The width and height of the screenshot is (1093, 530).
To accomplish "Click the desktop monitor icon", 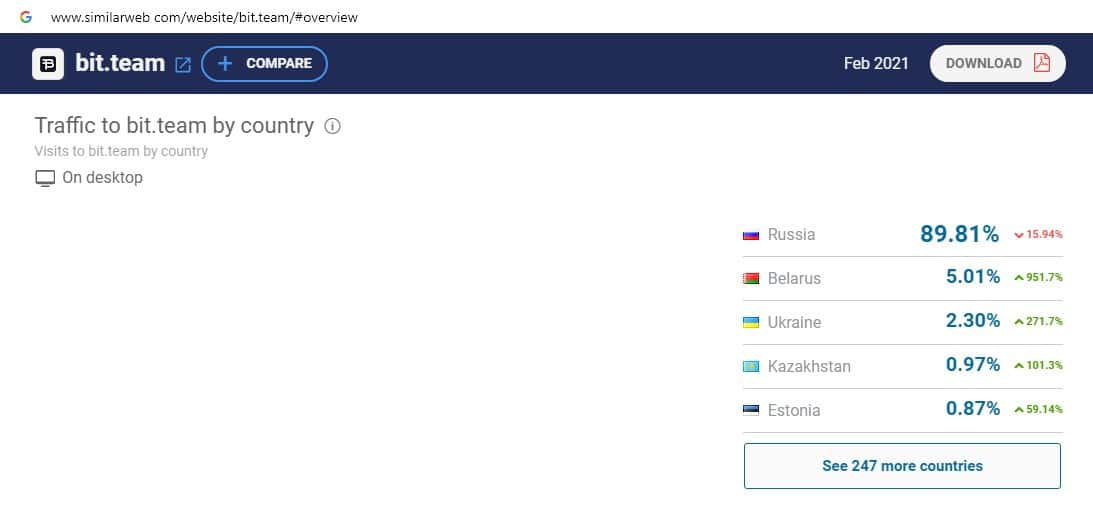I will 45,178.
